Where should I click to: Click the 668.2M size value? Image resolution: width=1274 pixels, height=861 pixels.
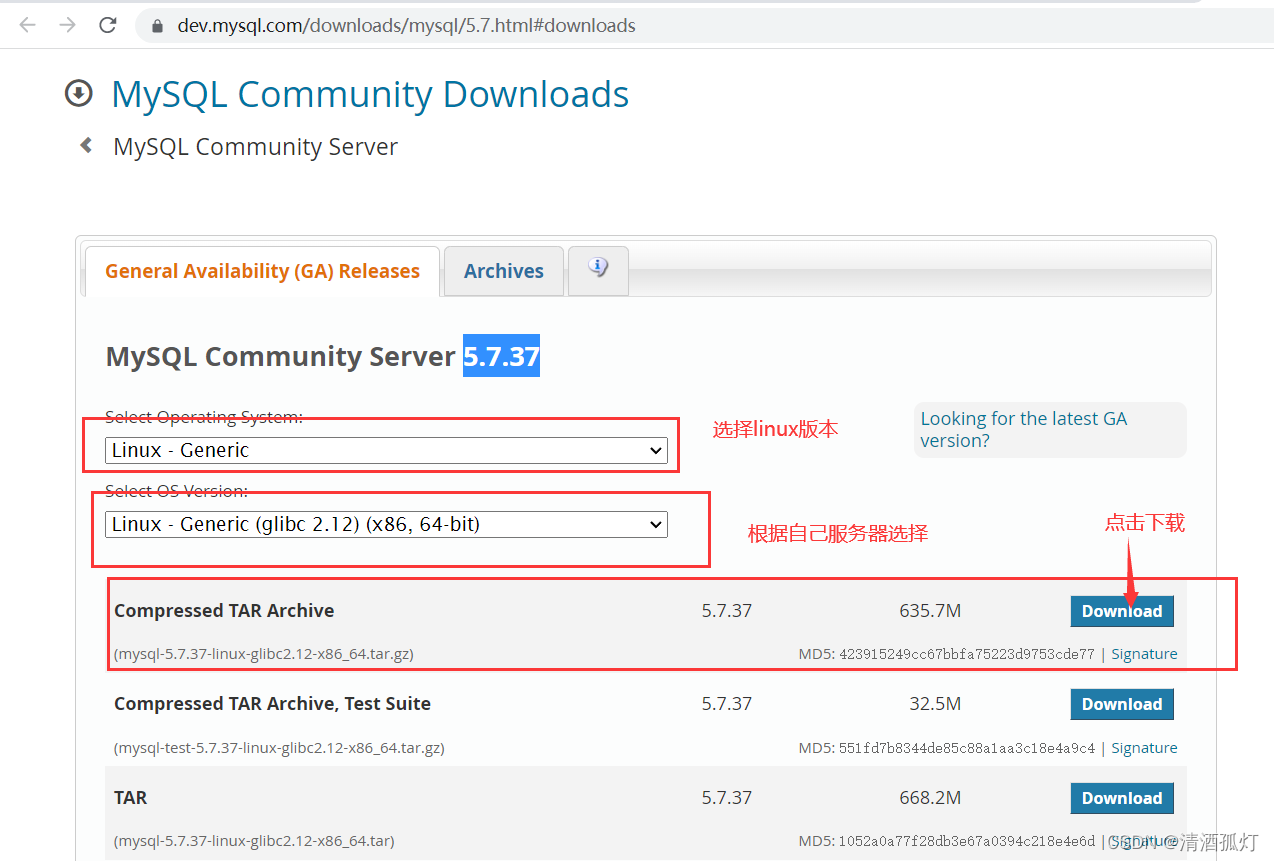[930, 798]
